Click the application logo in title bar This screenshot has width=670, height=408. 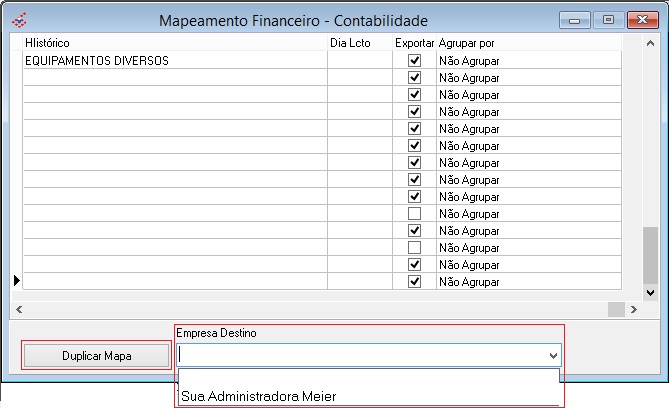point(19,20)
